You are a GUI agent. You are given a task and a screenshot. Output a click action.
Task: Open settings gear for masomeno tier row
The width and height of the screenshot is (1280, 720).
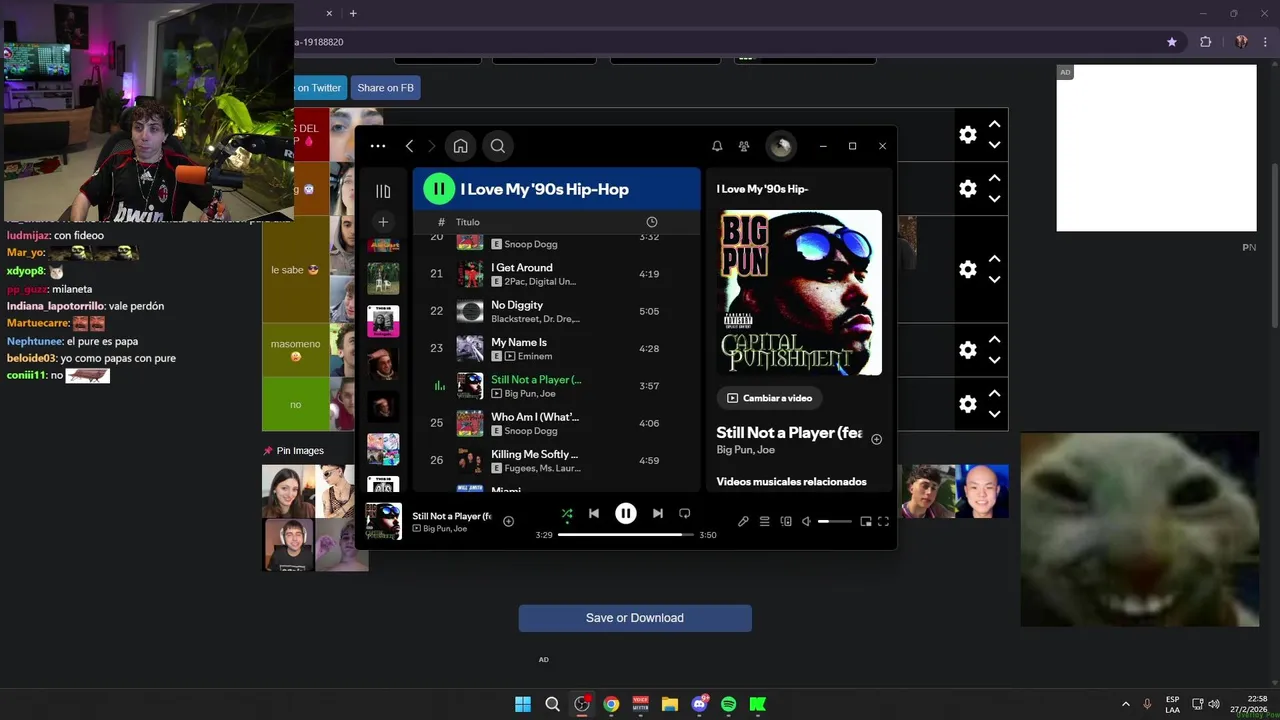coord(968,350)
